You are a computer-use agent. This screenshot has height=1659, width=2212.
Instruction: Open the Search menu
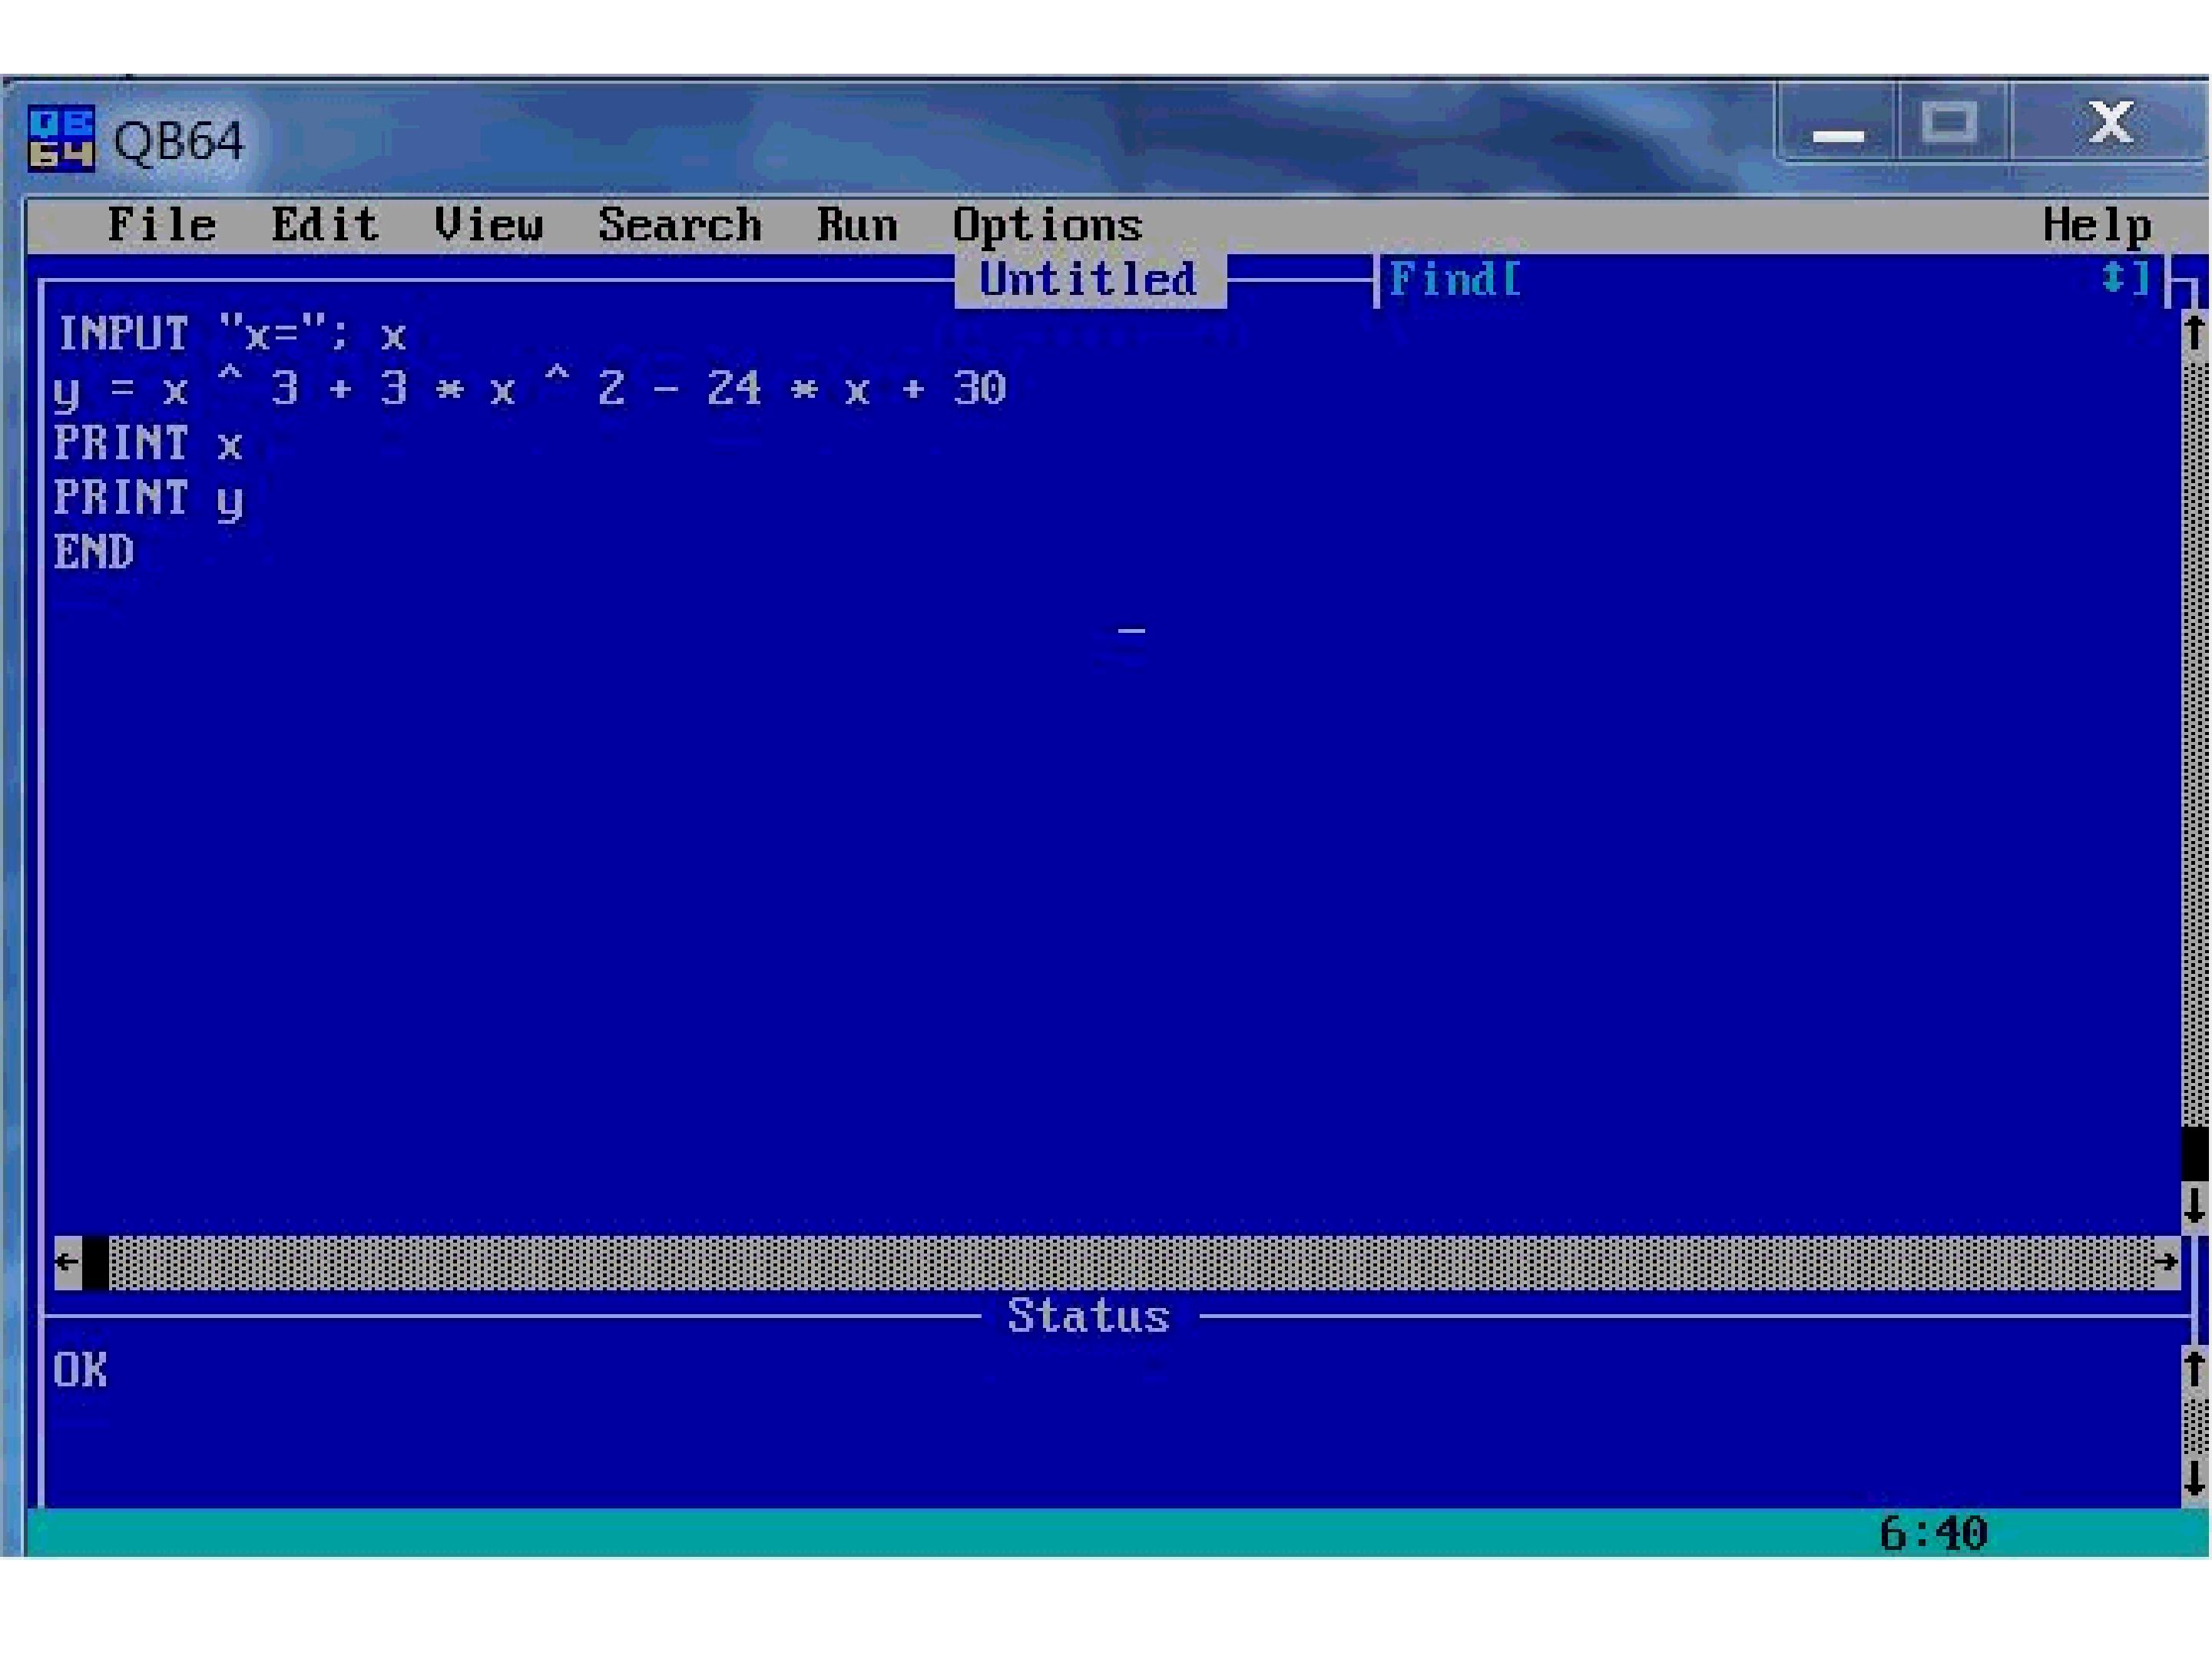click(679, 224)
